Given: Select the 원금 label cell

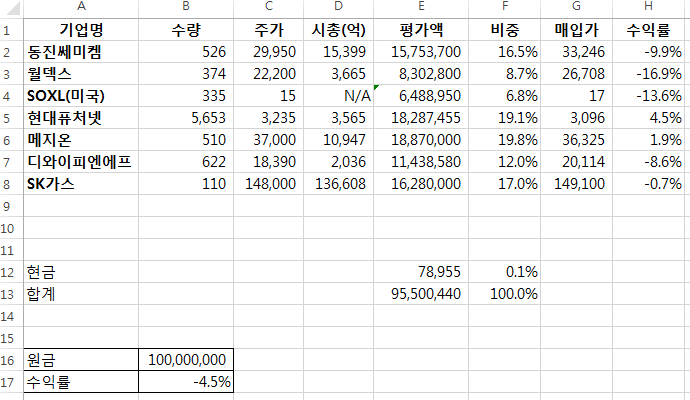Looking at the screenshot, I should 81,360.
